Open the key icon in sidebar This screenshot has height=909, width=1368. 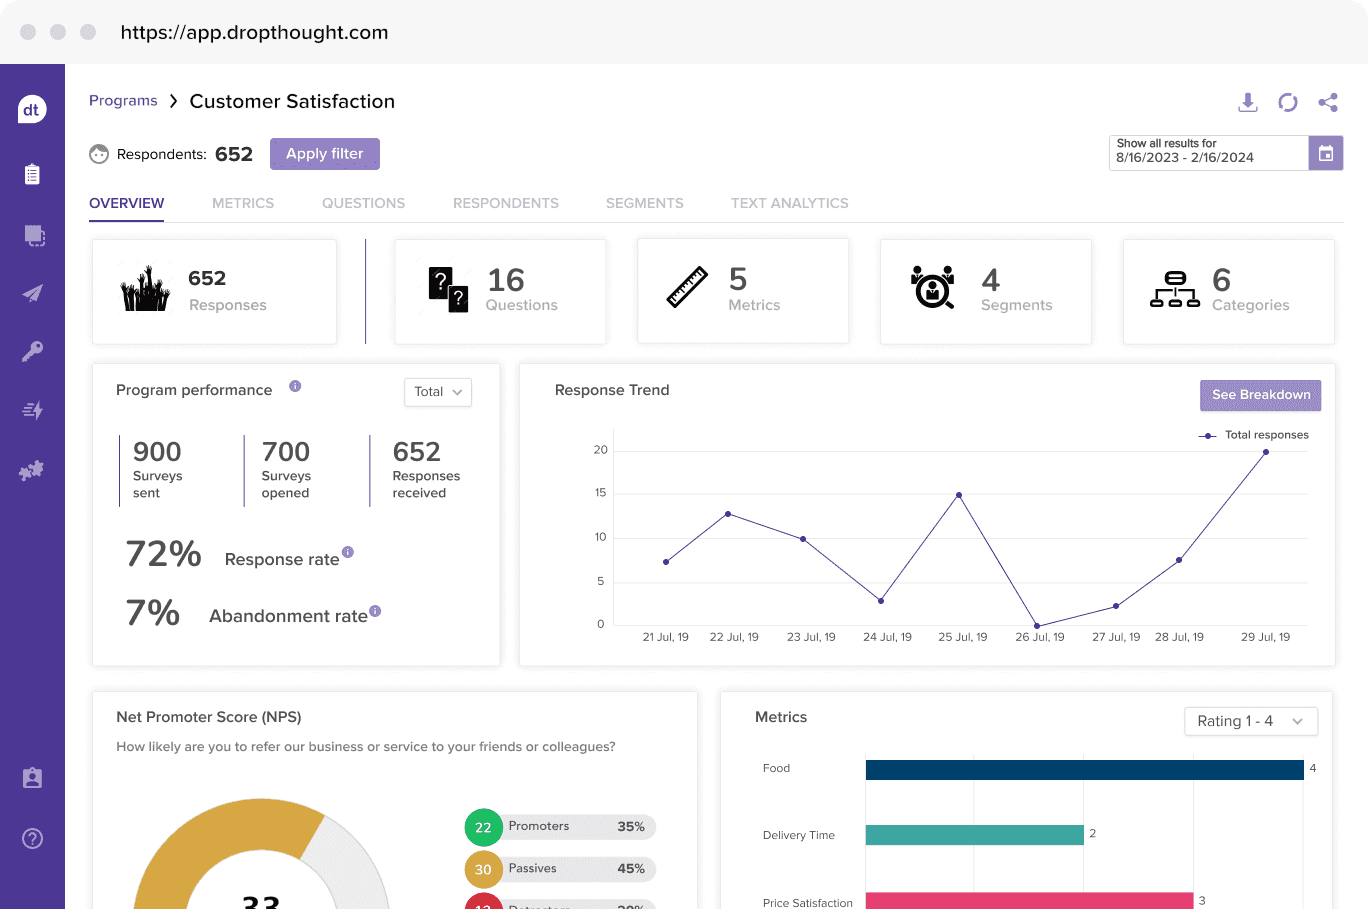click(32, 352)
